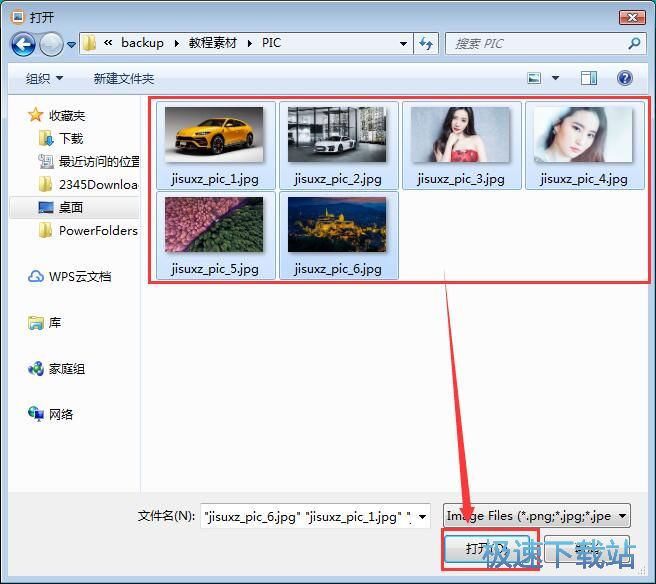Navigate to the backup folder in the path
The image size is (656, 584).
[142, 43]
